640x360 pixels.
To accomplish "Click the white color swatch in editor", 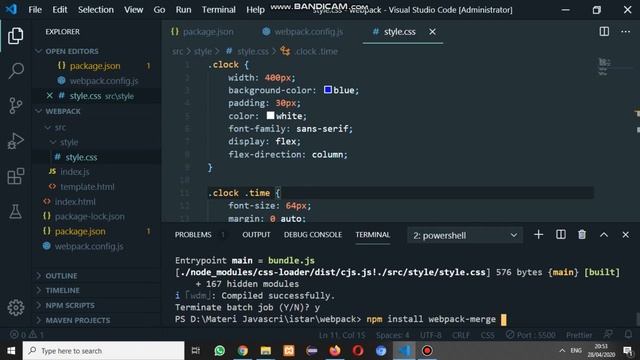I will click(270, 116).
